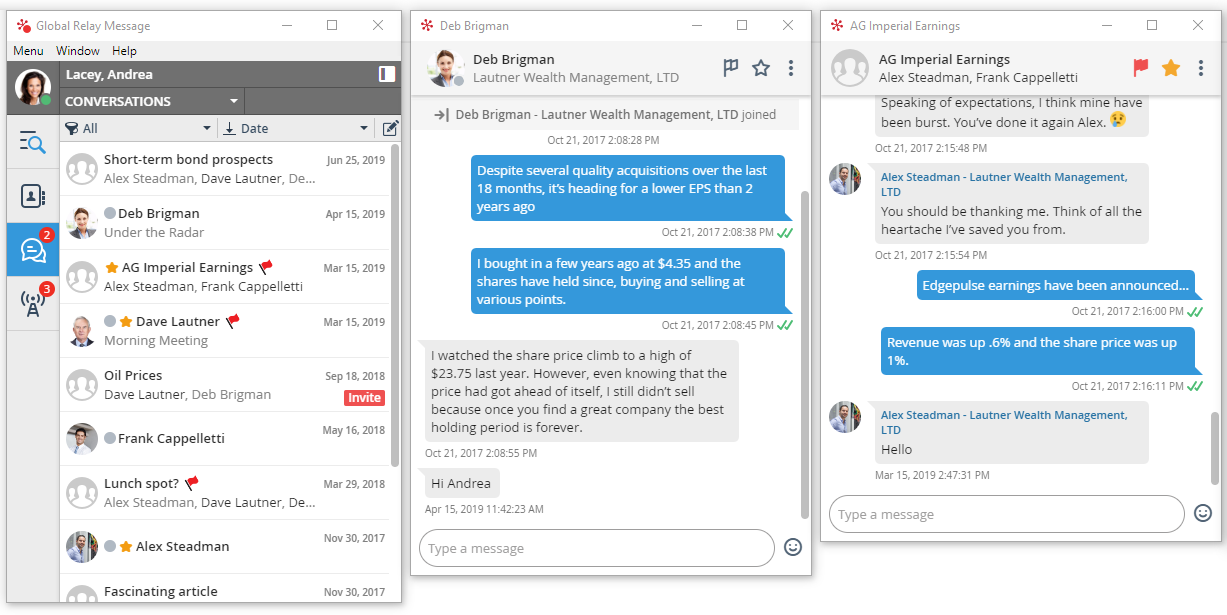The height and width of the screenshot is (615, 1227).
Task: Remove the flag from AG Imperial Earnings
Action: pyautogui.click(x=1141, y=68)
